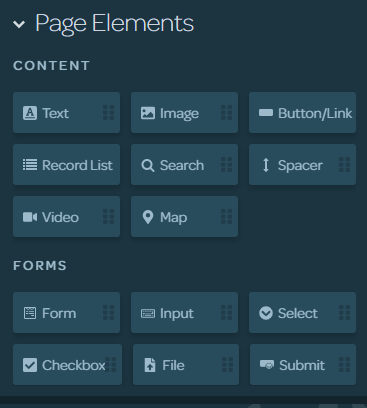The width and height of the screenshot is (367, 408).
Task: Grab the Text element drag handle
Action: (109, 113)
